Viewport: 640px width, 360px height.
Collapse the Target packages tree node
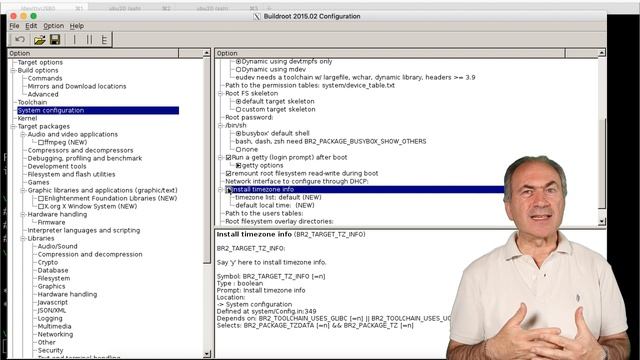(x=13, y=127)
